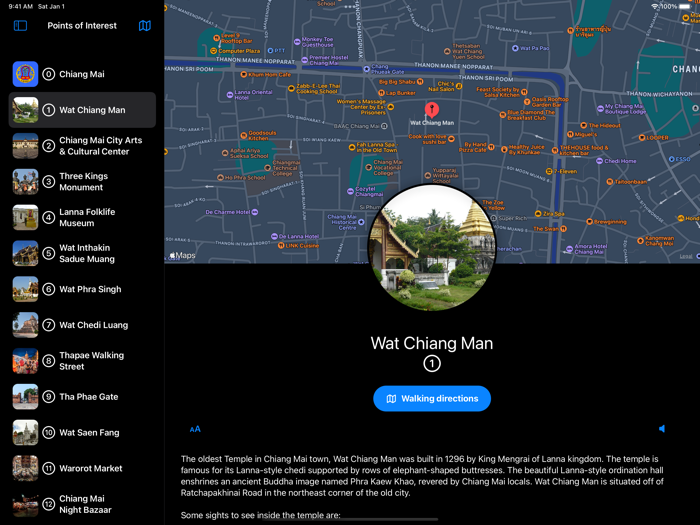Viewport: 700px width, 525px height.
Task: Click LINK Cuisine map marker
Action: point(281,246)
